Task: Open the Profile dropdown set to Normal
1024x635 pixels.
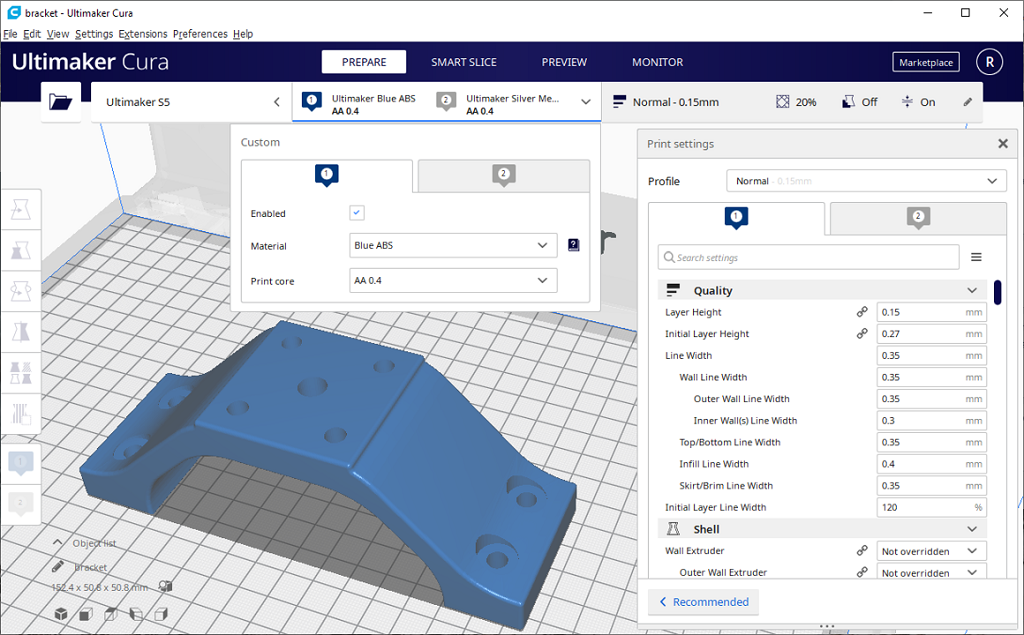Action: pyautogui.click(x=866, y=181)
